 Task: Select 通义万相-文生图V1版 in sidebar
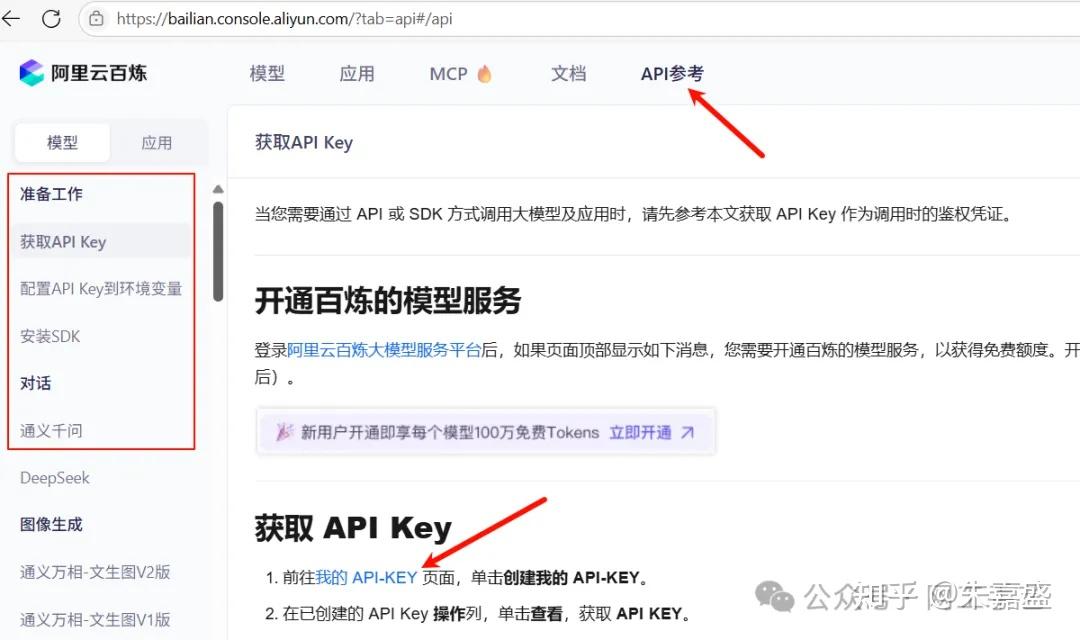pos(95,619)
